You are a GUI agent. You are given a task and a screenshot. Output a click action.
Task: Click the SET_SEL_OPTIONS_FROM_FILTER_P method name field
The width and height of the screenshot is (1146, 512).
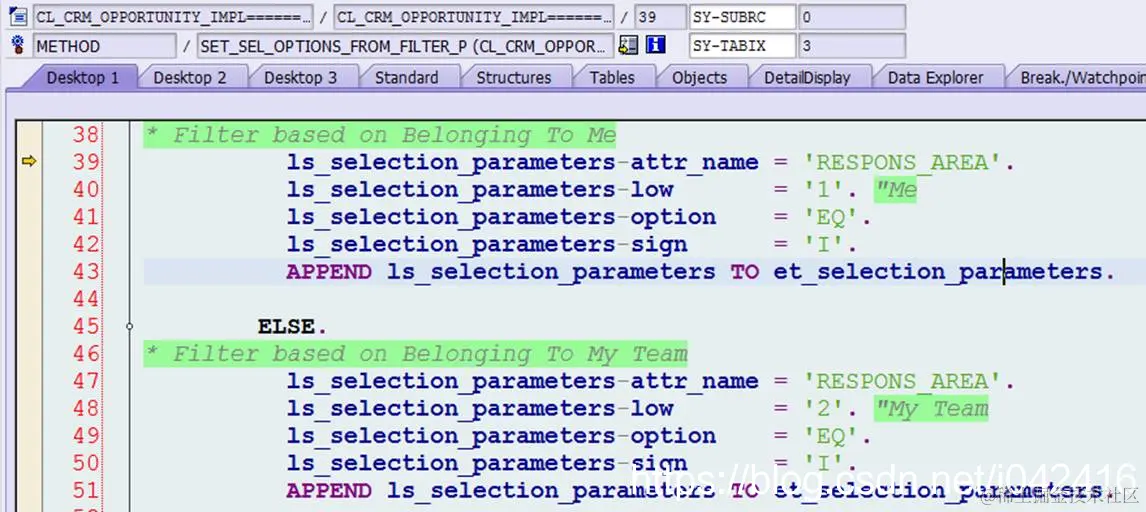[x=405, y=46]
